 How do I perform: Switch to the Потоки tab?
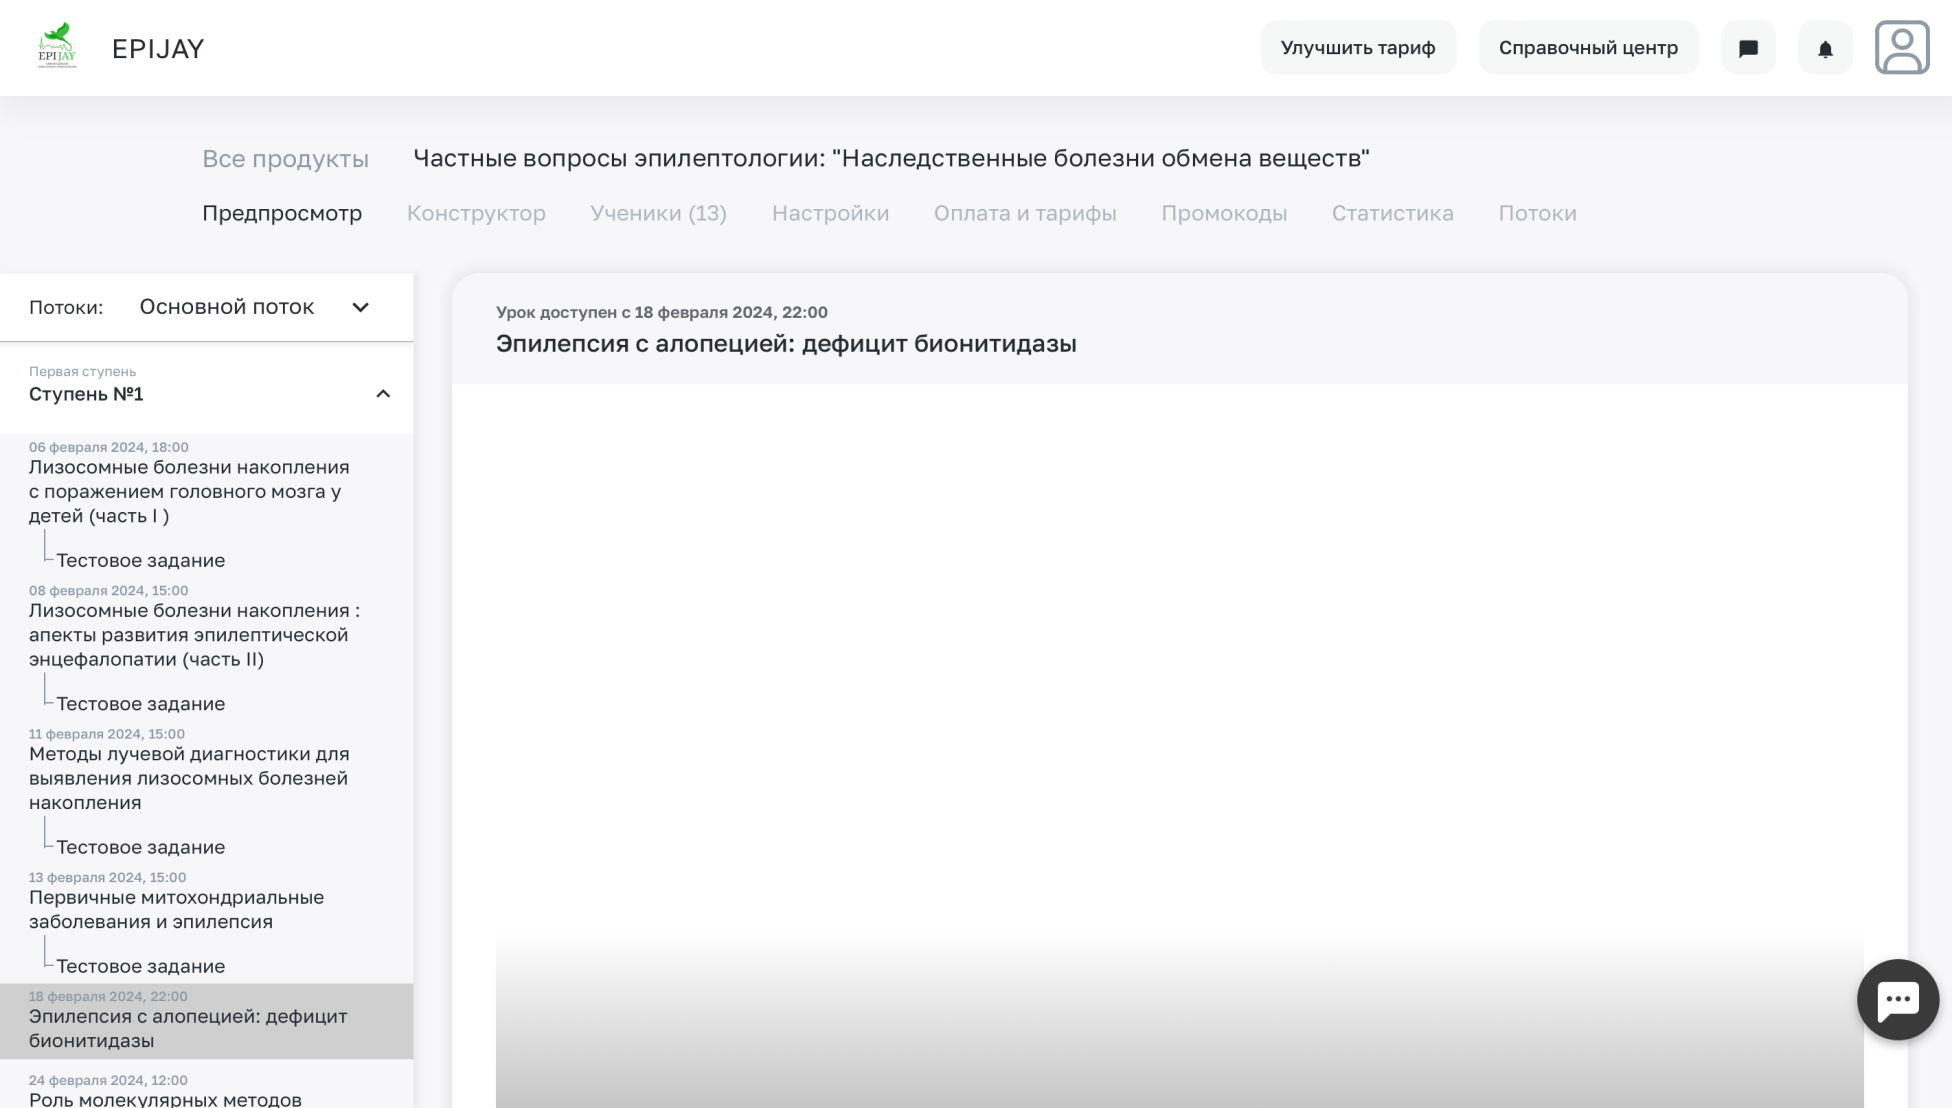(x=1536, y=213)
